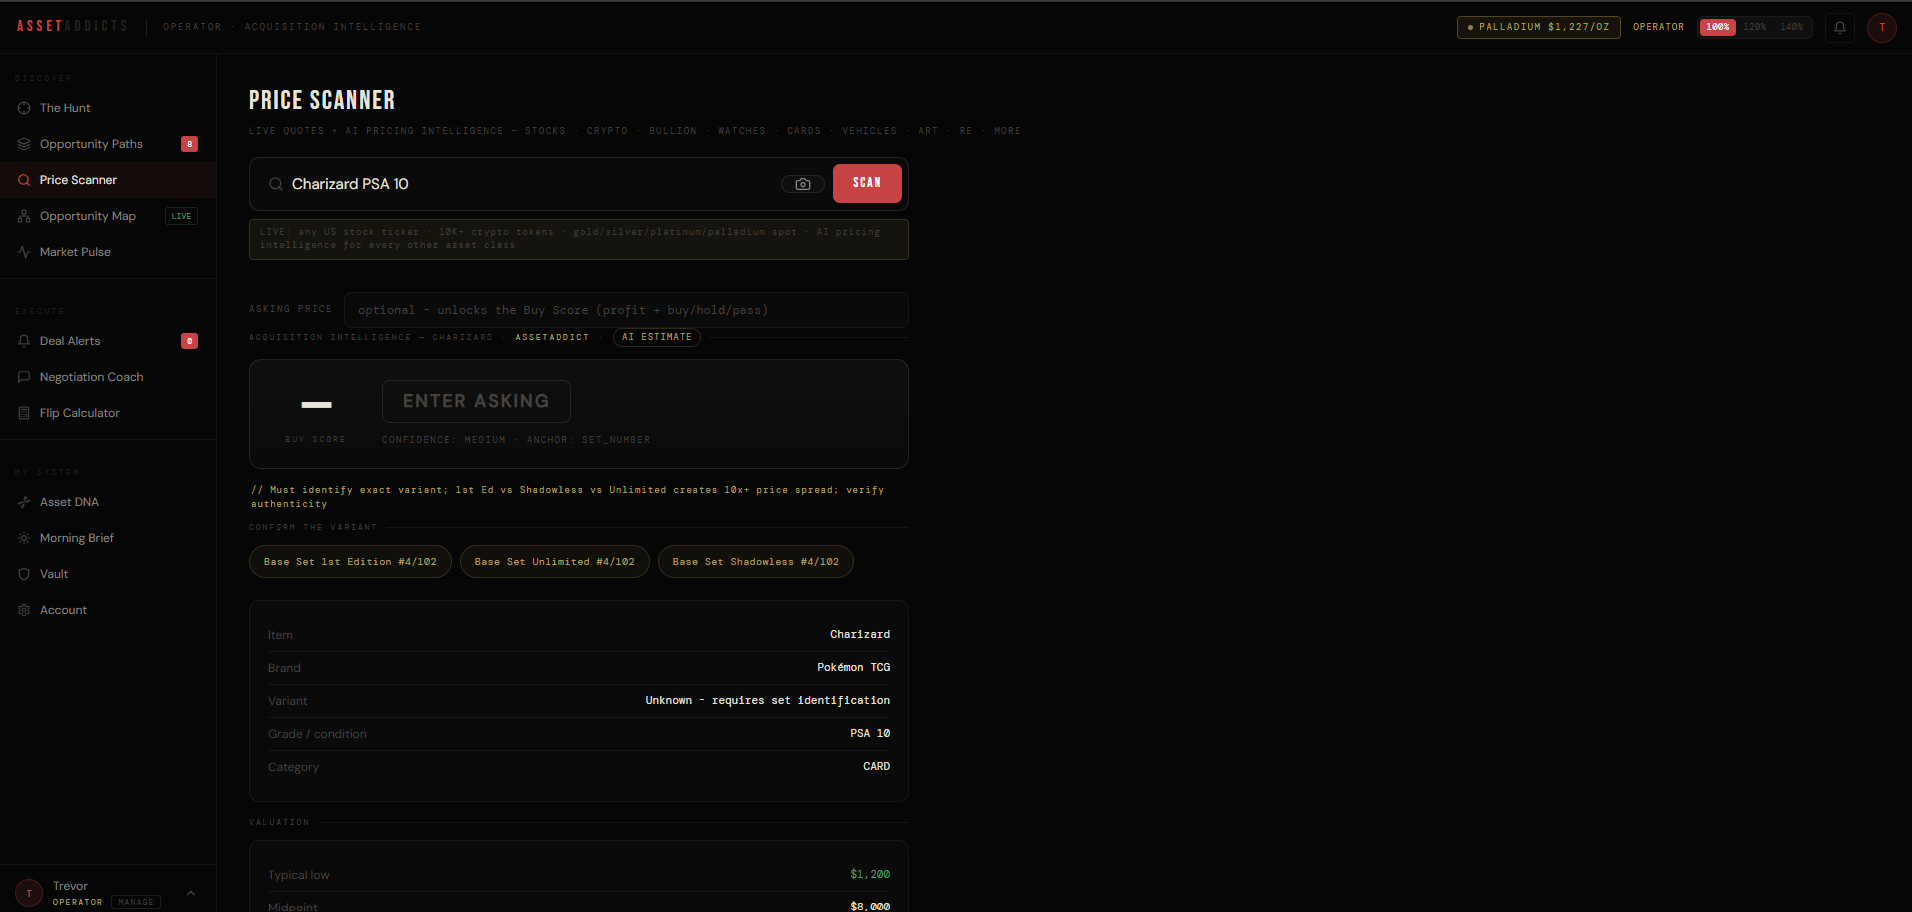Click the 'Charizard' item value

click(860, 634)
